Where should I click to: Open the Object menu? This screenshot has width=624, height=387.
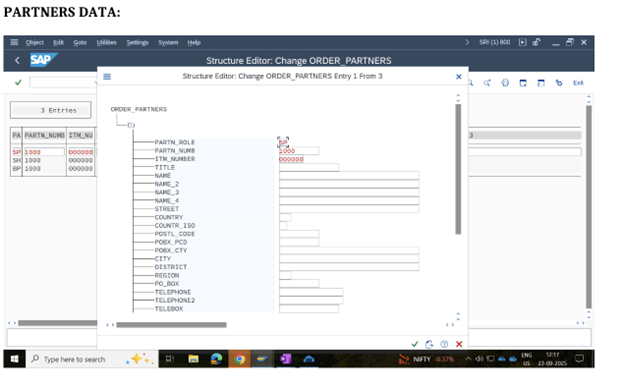tap(35, 43)
